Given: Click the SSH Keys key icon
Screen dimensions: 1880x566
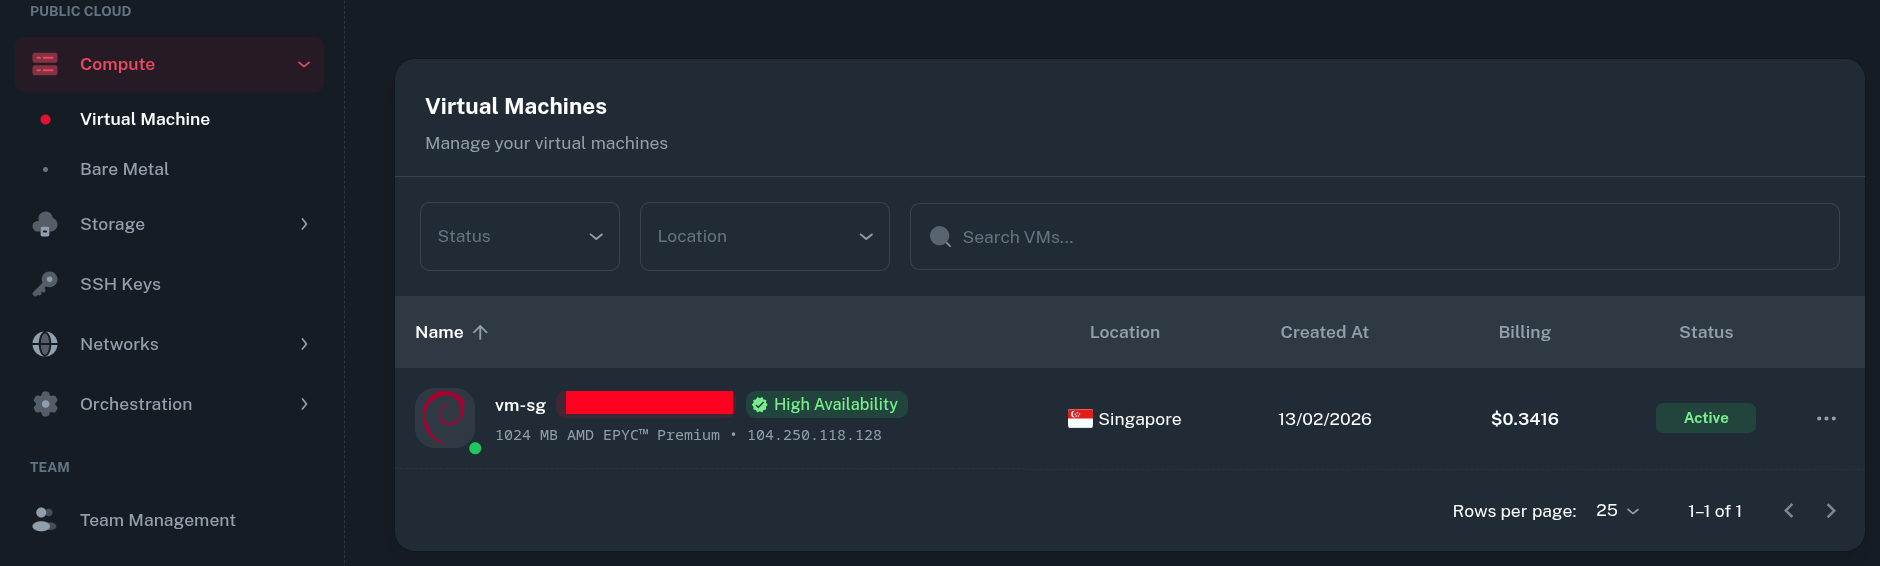Looking at the screenshot, I should [x=45, y=284].
